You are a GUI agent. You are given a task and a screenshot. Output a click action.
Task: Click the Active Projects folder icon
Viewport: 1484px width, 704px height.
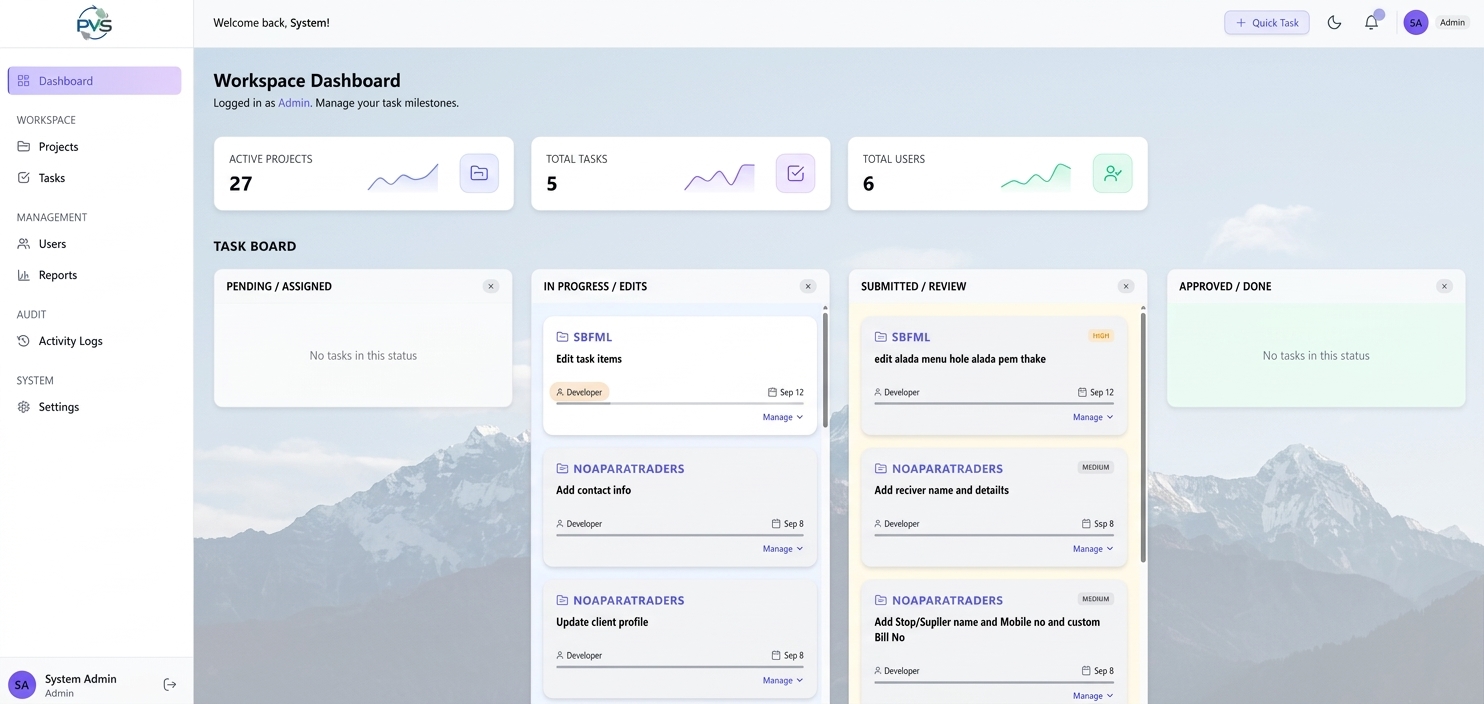pos(479,174)
